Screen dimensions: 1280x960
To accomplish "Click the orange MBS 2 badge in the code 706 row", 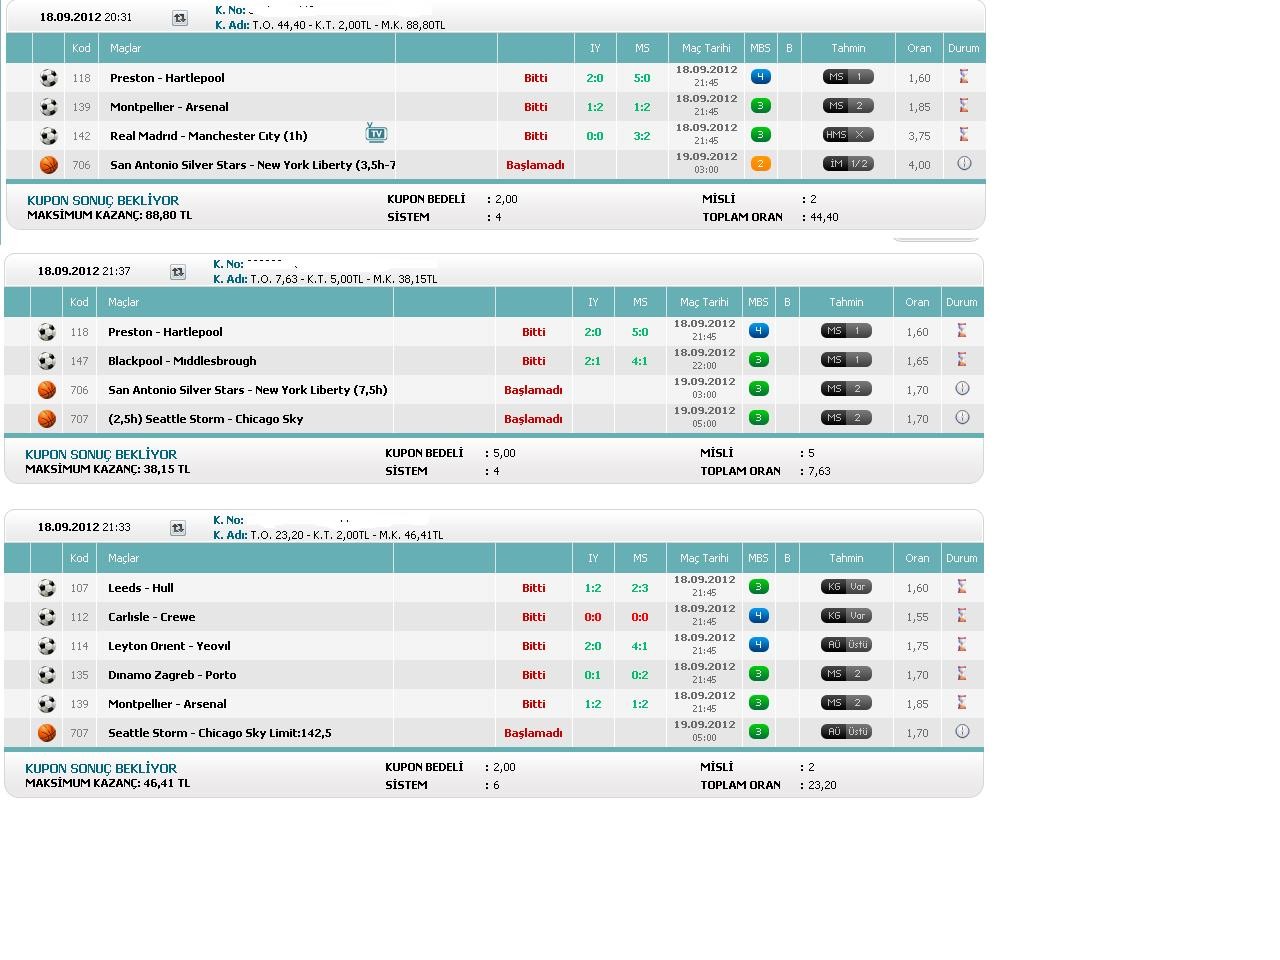I will 761,164.
